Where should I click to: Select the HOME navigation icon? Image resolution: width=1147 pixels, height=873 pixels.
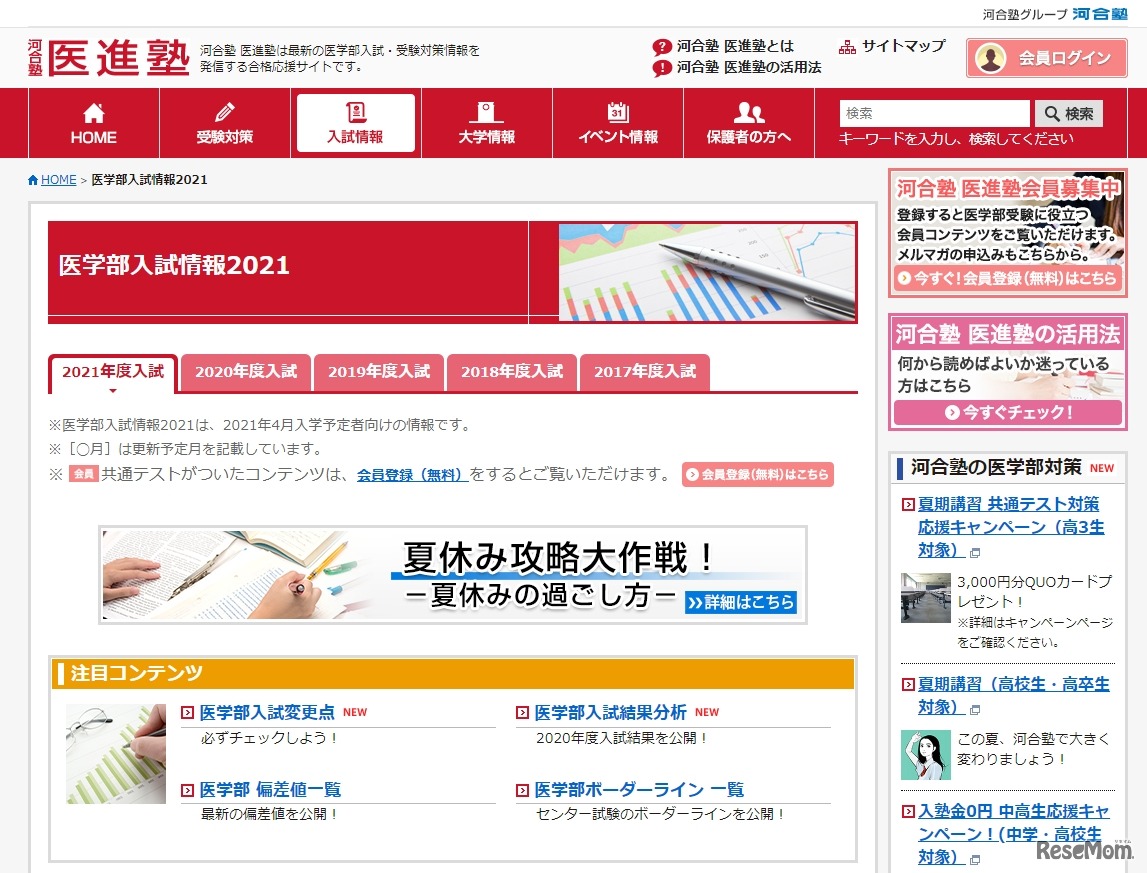click(x=91, y=112)
